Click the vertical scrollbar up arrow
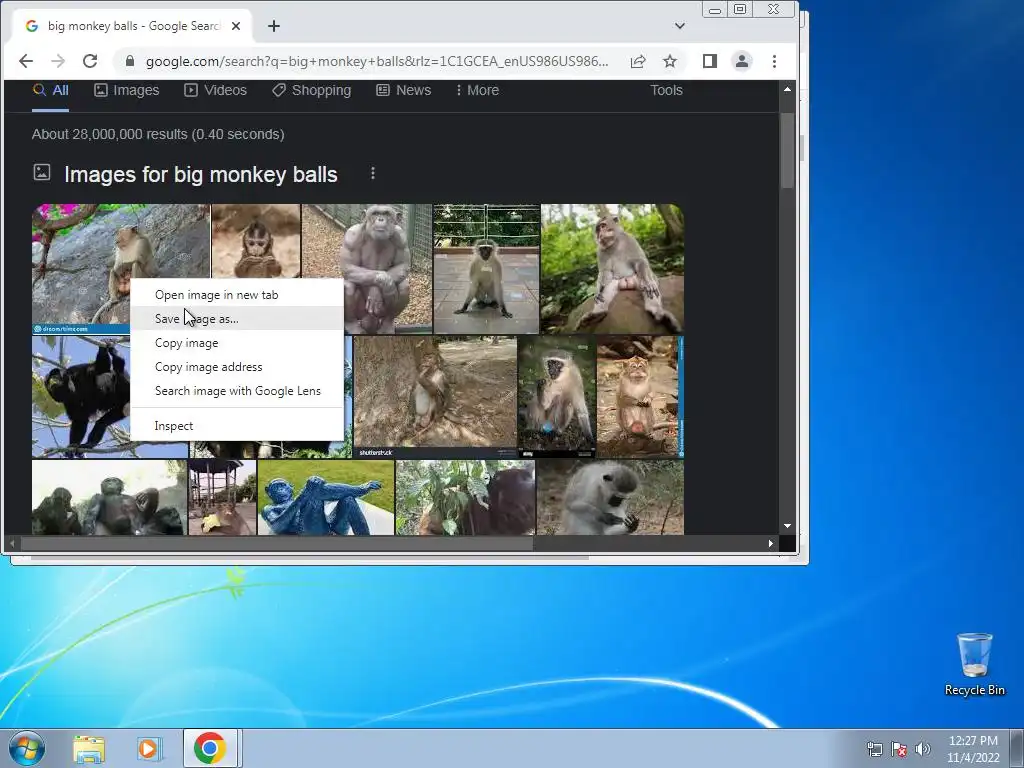 (787, 89)
